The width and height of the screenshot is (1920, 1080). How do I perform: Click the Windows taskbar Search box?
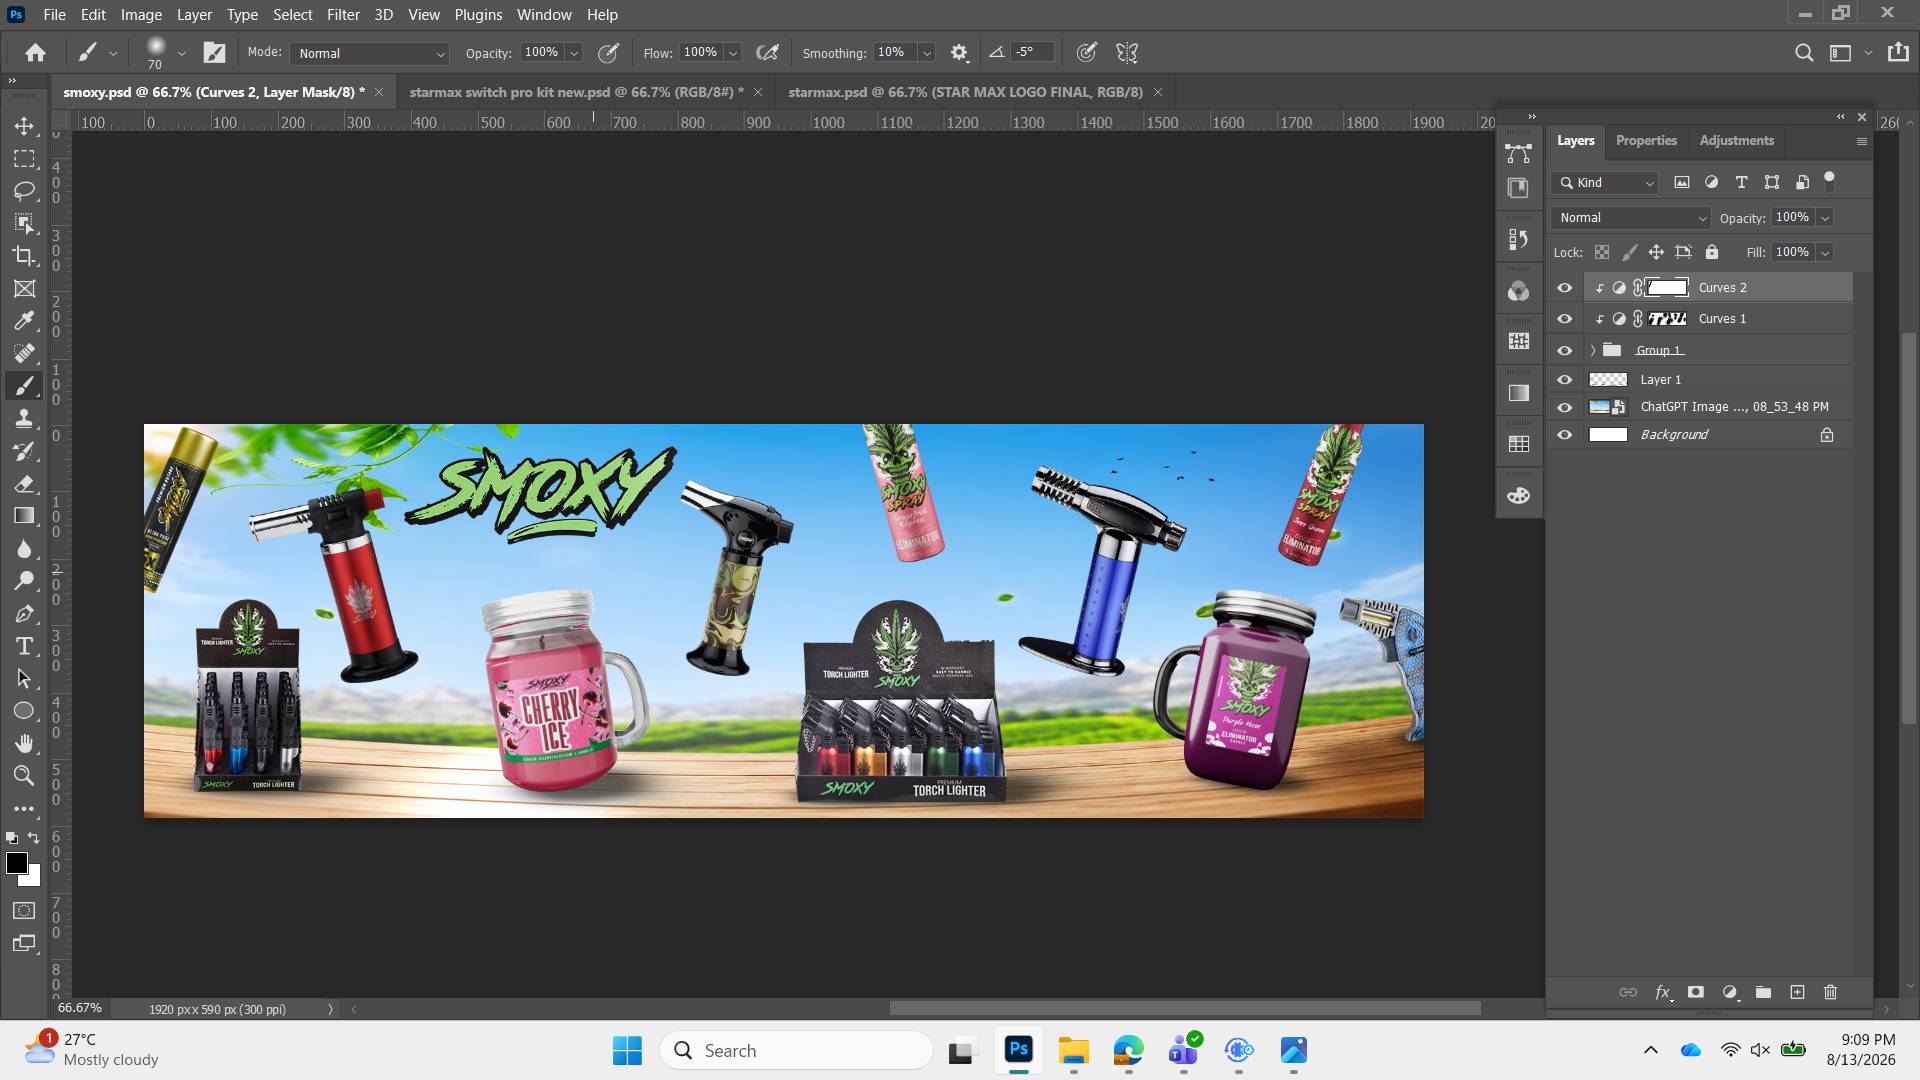pyautogui.click(x=796, y=1050)
